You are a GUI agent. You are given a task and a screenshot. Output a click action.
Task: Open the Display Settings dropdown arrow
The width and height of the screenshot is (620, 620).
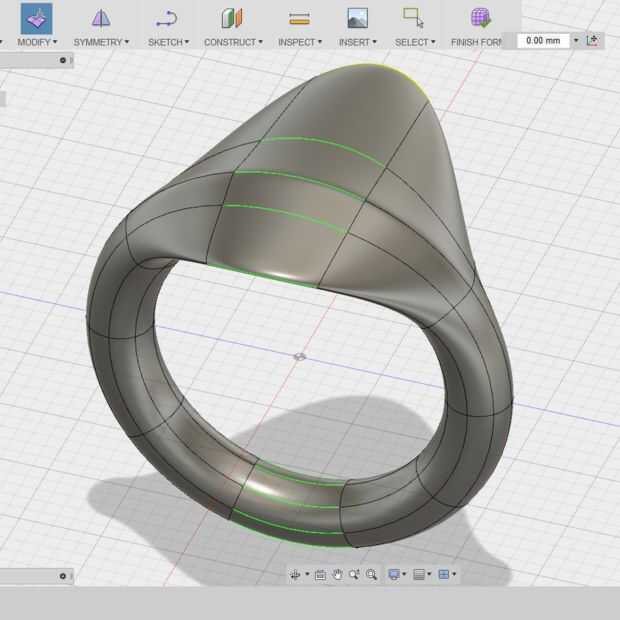tap(404, 574)
